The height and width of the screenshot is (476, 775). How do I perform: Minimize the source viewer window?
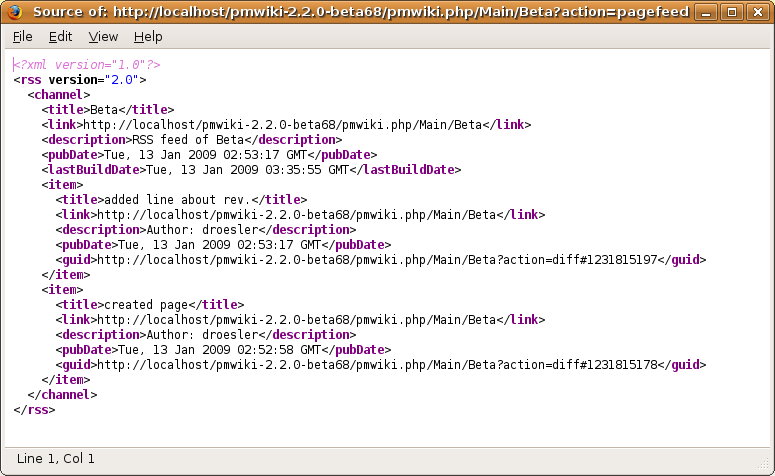(706, 12)
